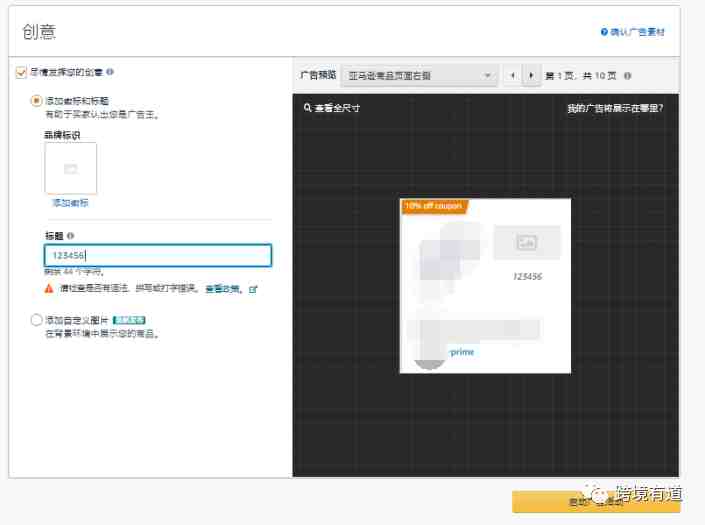Click the 10% off coupon badge

tap(434, 206)
